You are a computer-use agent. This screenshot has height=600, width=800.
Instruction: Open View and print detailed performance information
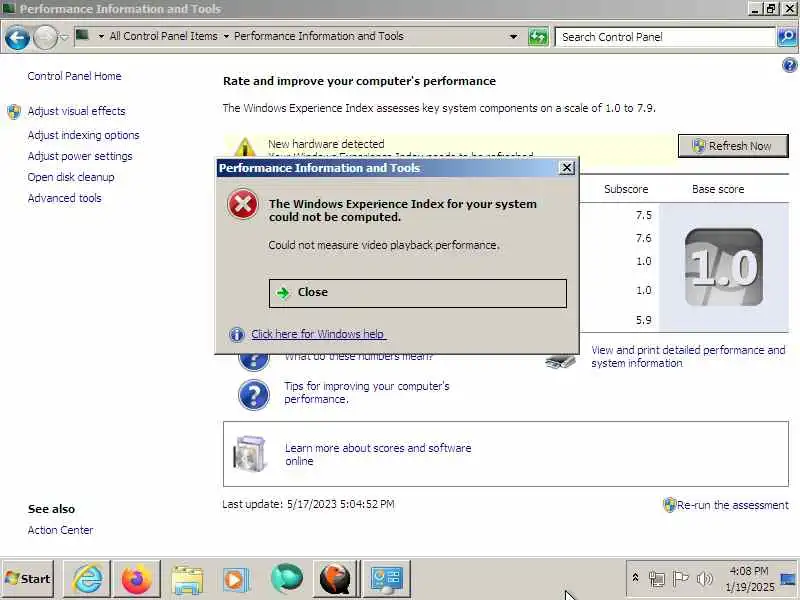(688, 357)
